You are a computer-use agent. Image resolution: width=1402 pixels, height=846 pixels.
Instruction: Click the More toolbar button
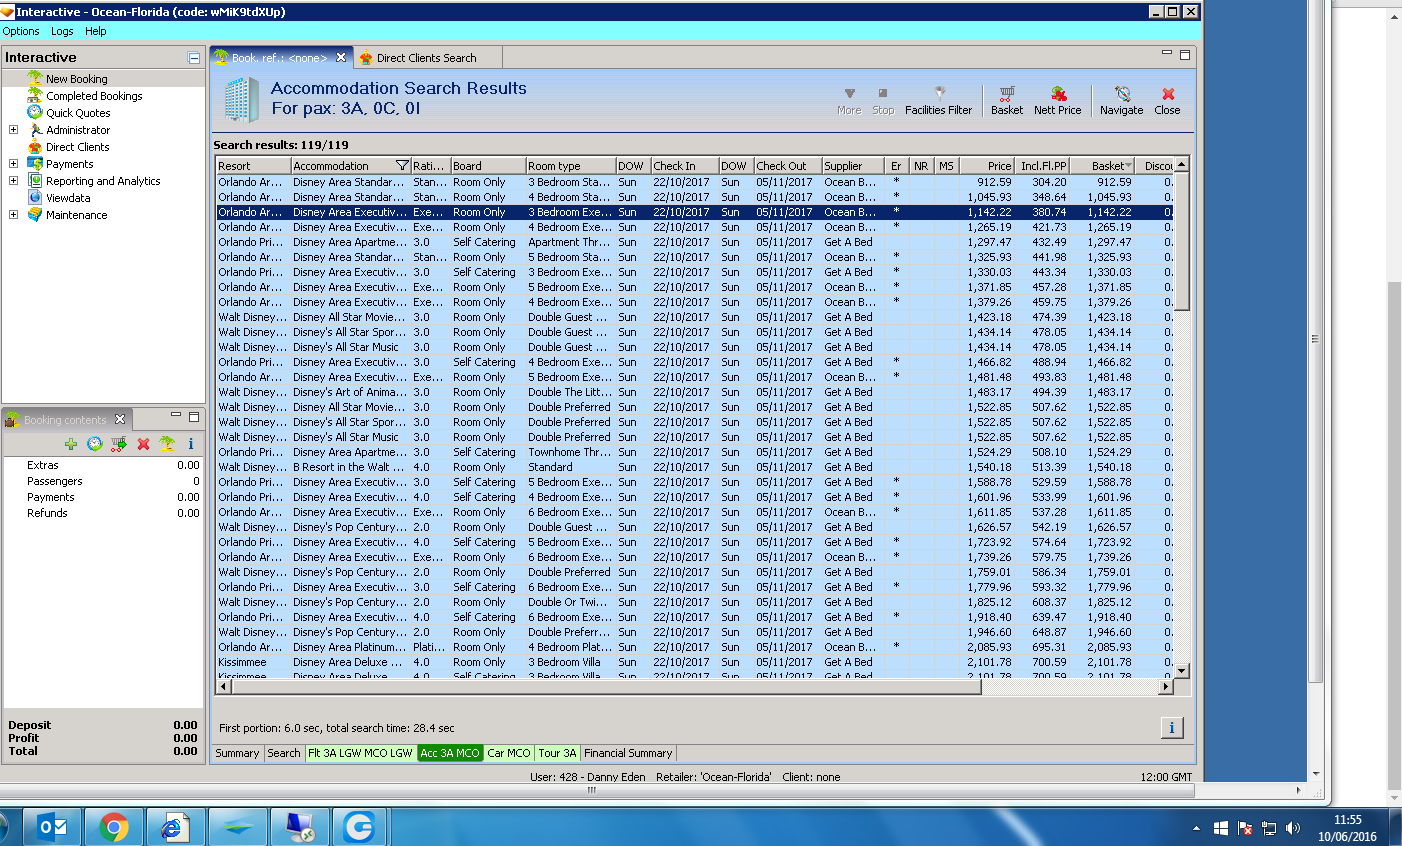click(849, 101)
